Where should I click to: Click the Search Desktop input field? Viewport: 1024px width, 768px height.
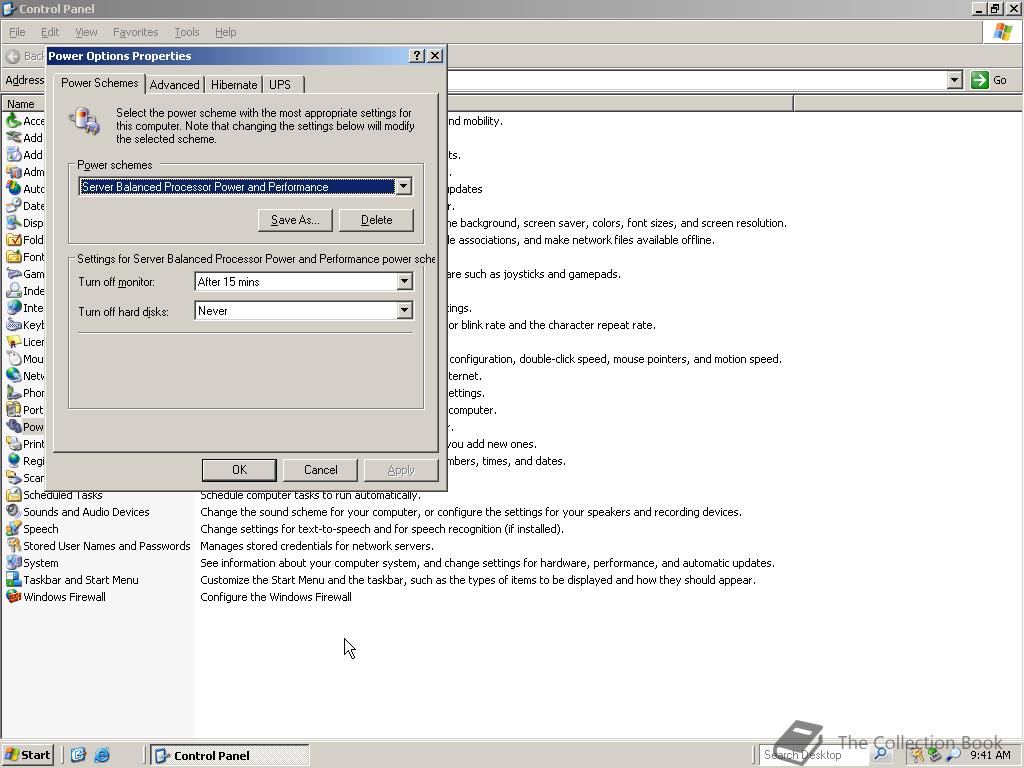814,755
